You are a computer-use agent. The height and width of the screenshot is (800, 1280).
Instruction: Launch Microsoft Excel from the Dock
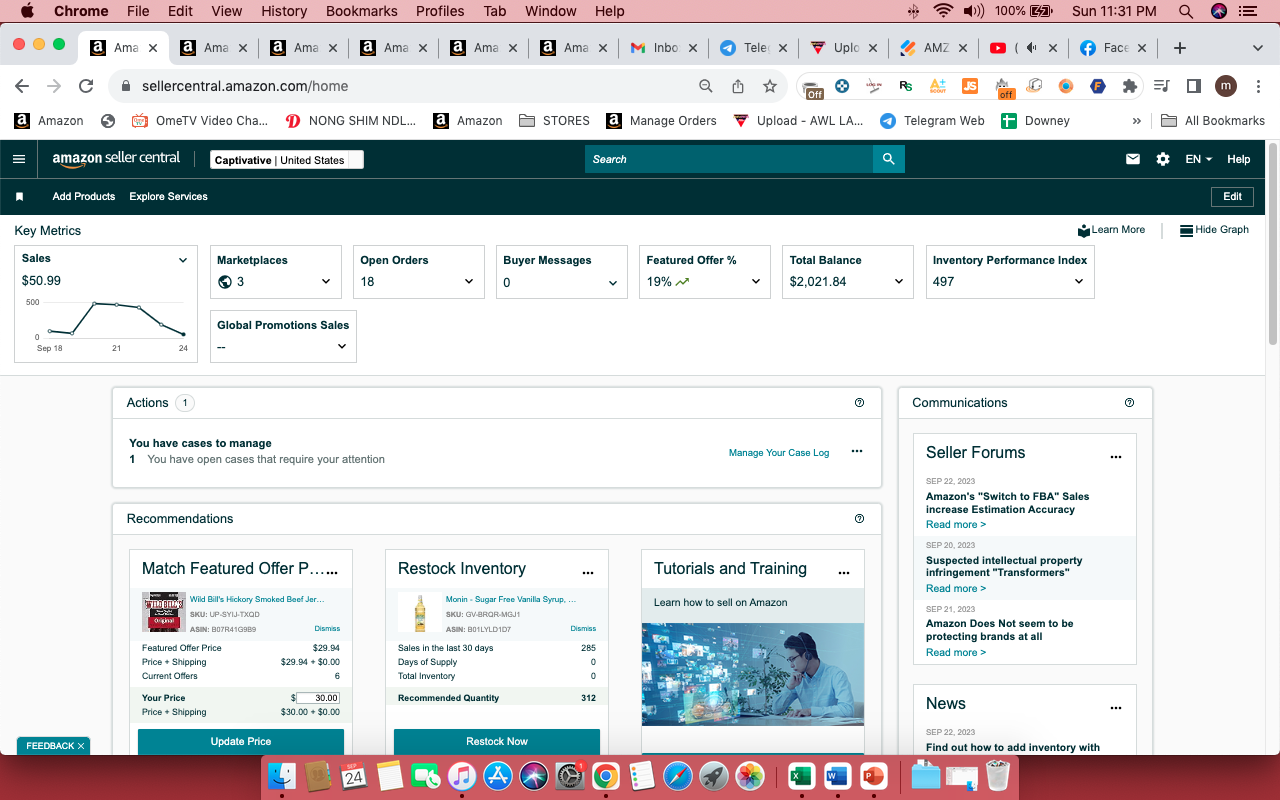click(x=801, y=775)
